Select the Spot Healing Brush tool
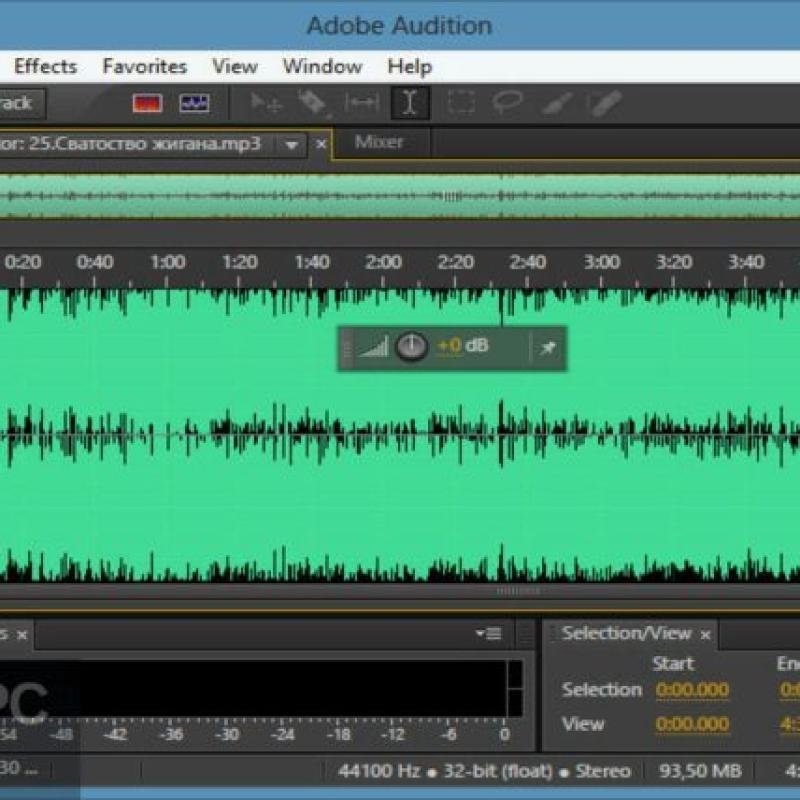Viewport: 800px width, 800px height. [x=605, y=103]
